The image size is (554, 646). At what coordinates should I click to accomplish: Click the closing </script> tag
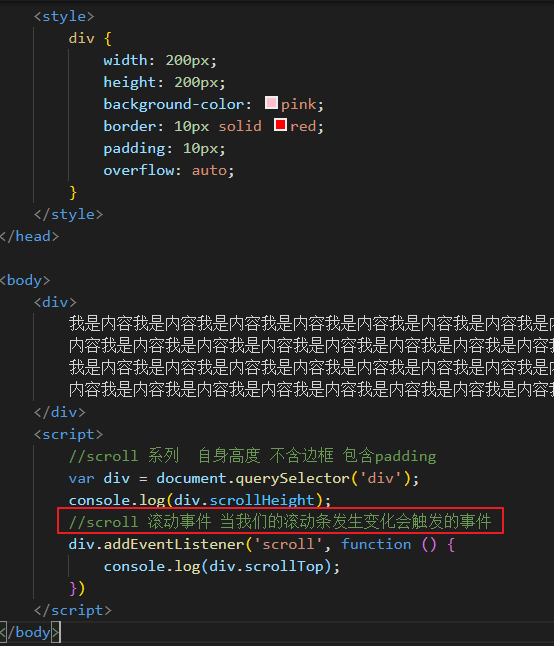tap(73, 610)
